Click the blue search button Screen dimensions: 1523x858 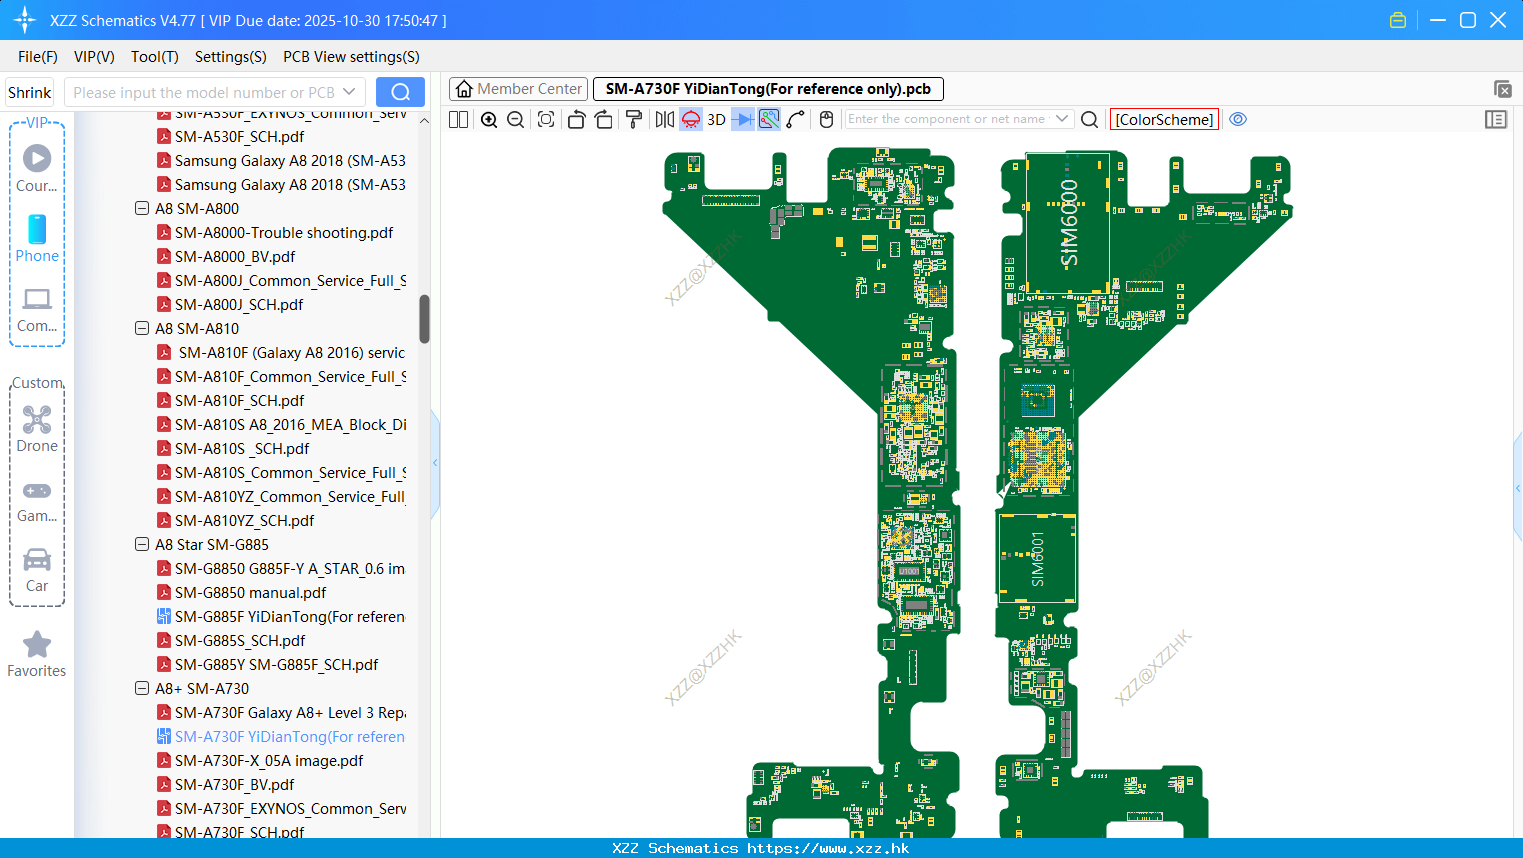coord(400,92)
